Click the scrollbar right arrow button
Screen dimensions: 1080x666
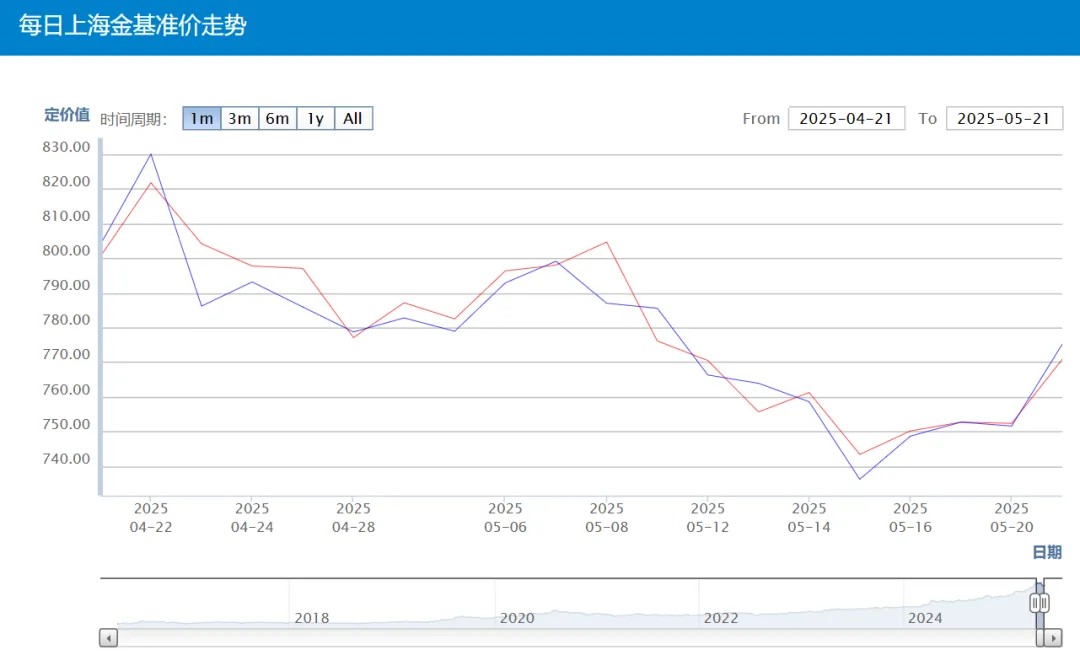(1052, 638)
